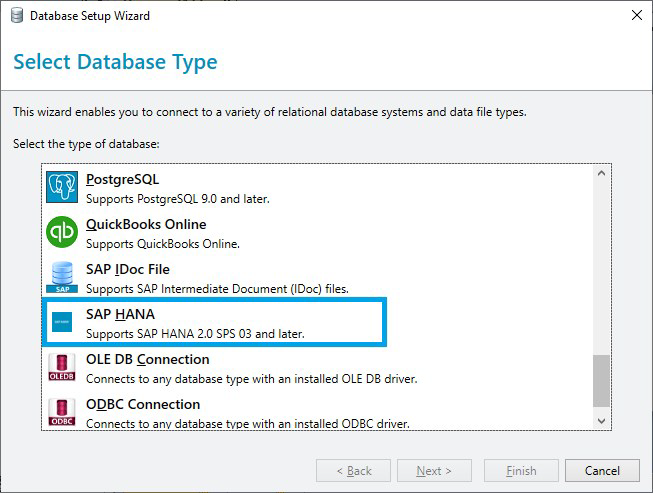Screen dimensions: 653x493
Task: Select the OLEDB connection icon
Action: click(62, 367)
